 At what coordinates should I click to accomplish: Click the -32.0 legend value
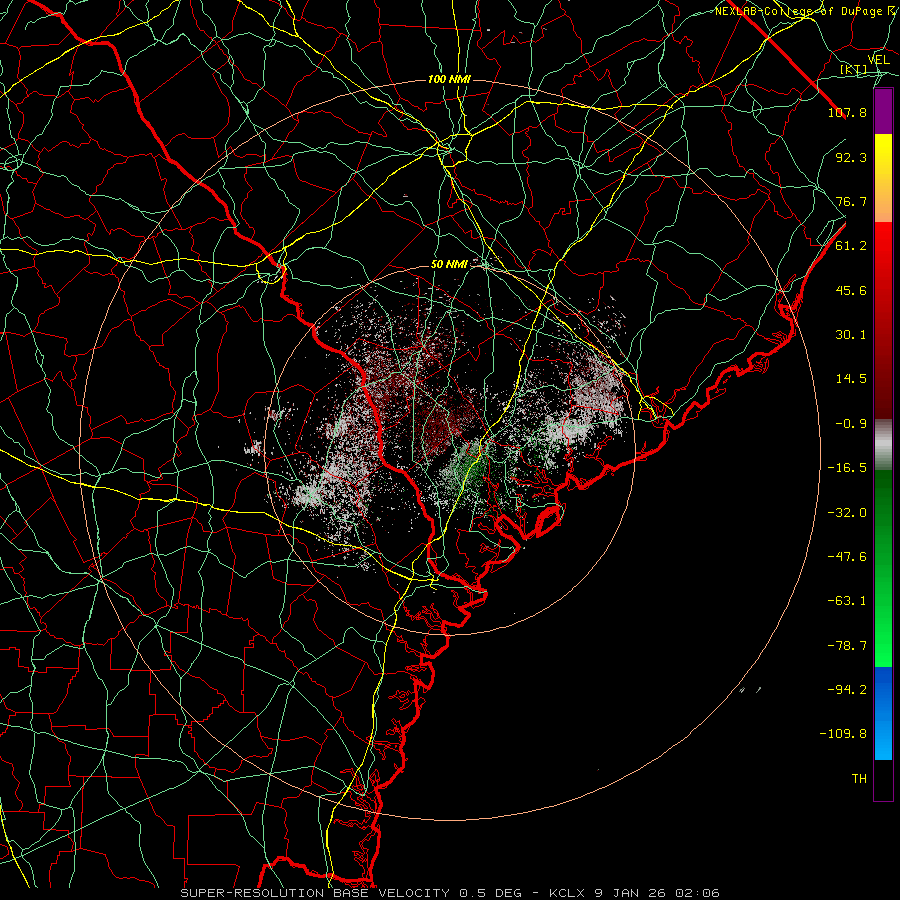[847, 513]
